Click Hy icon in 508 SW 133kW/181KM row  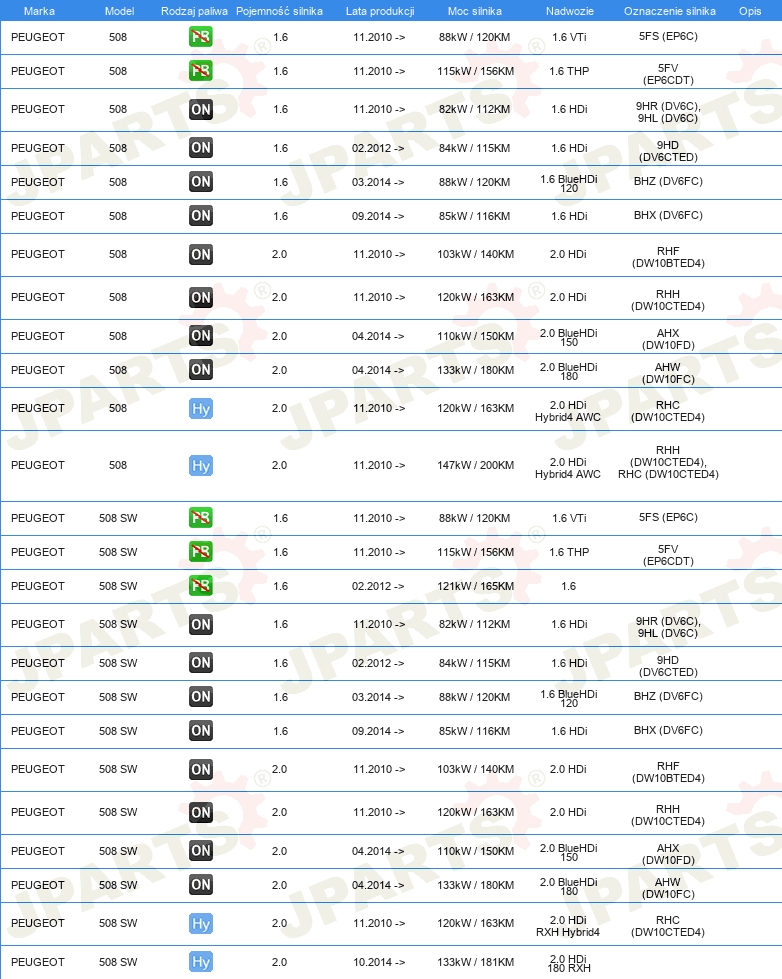point(200,962)
